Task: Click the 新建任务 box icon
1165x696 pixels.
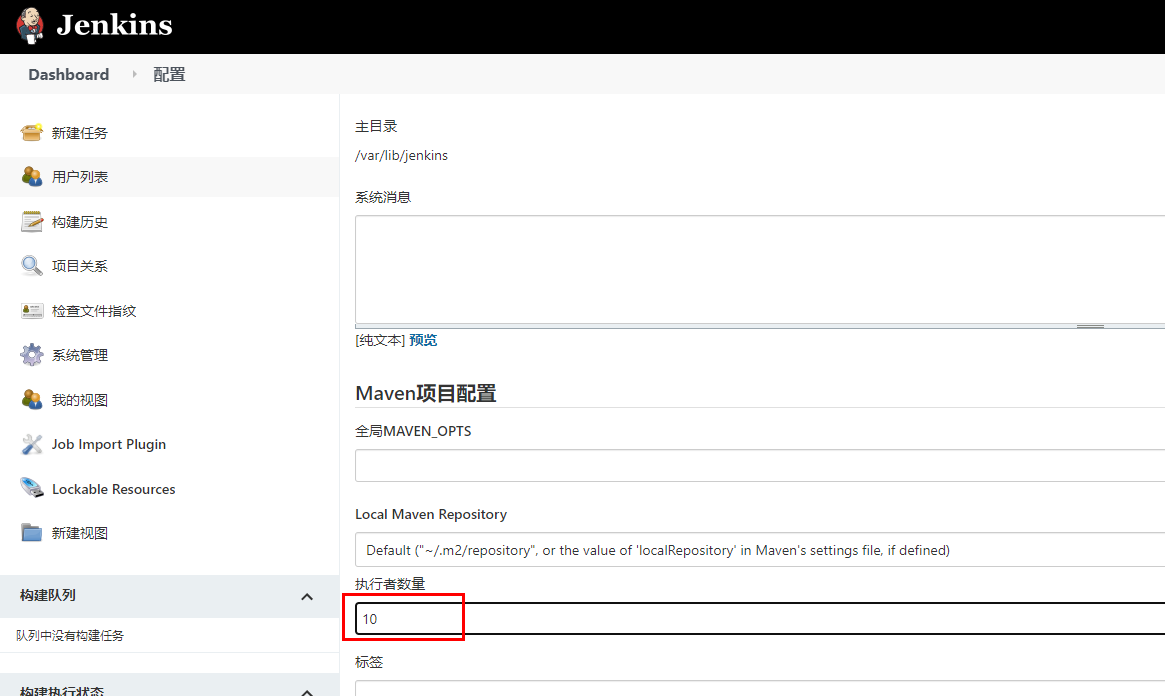Action: 31,132
